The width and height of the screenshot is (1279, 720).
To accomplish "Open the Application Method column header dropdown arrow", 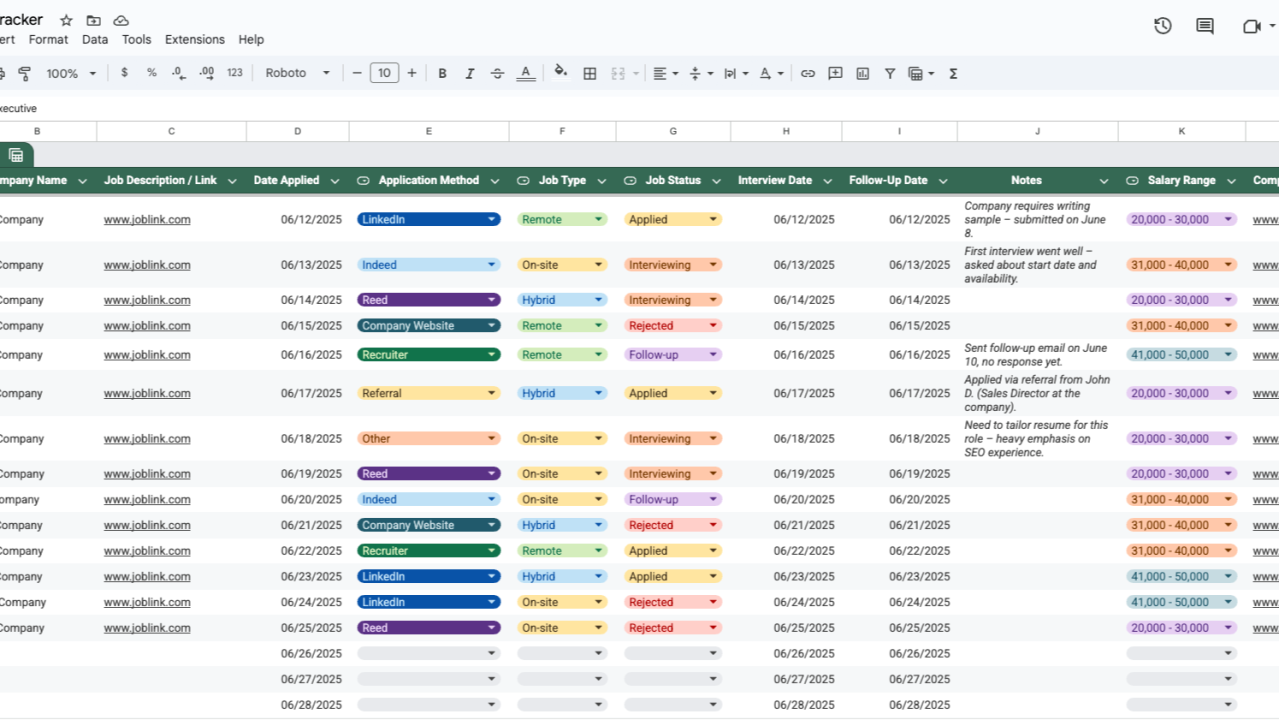I will 494,181.
